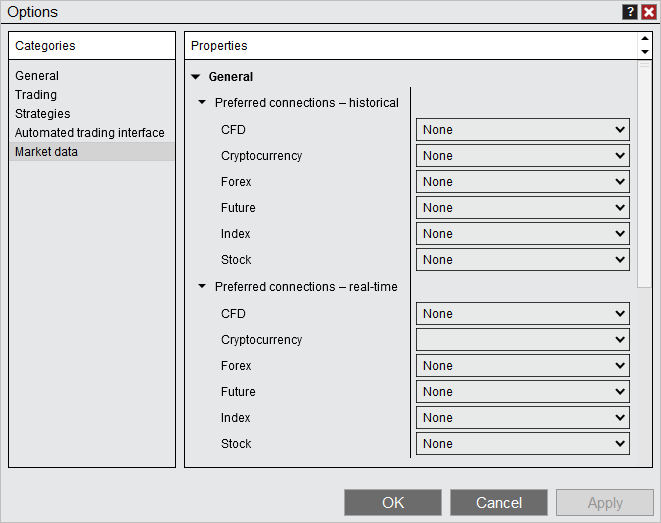661x523 pixels.
Task: Open the real-time Index connection dropdown
Action: click(522, 418)
